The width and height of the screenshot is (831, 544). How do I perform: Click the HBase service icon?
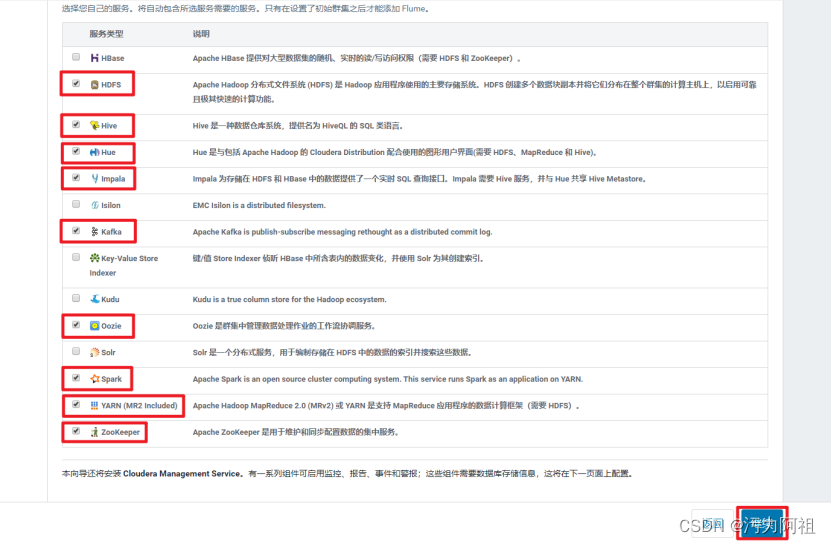click(94, 58)
